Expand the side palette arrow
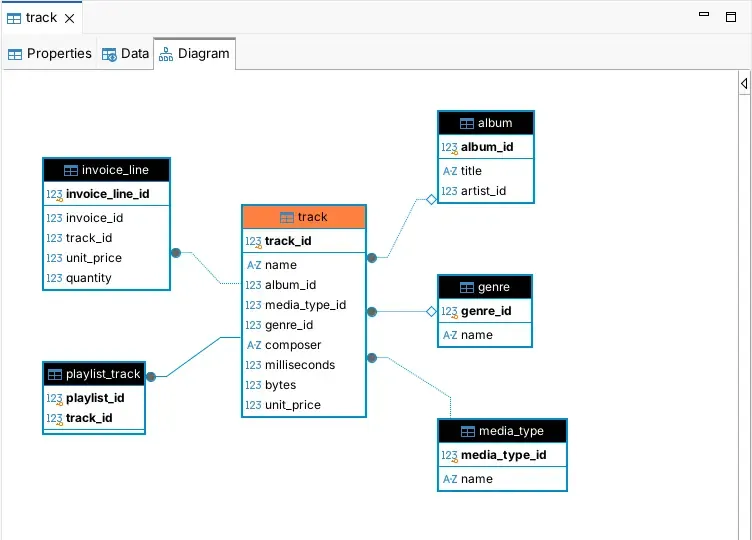Screen dimensions: 752x540 coord(744,83)
